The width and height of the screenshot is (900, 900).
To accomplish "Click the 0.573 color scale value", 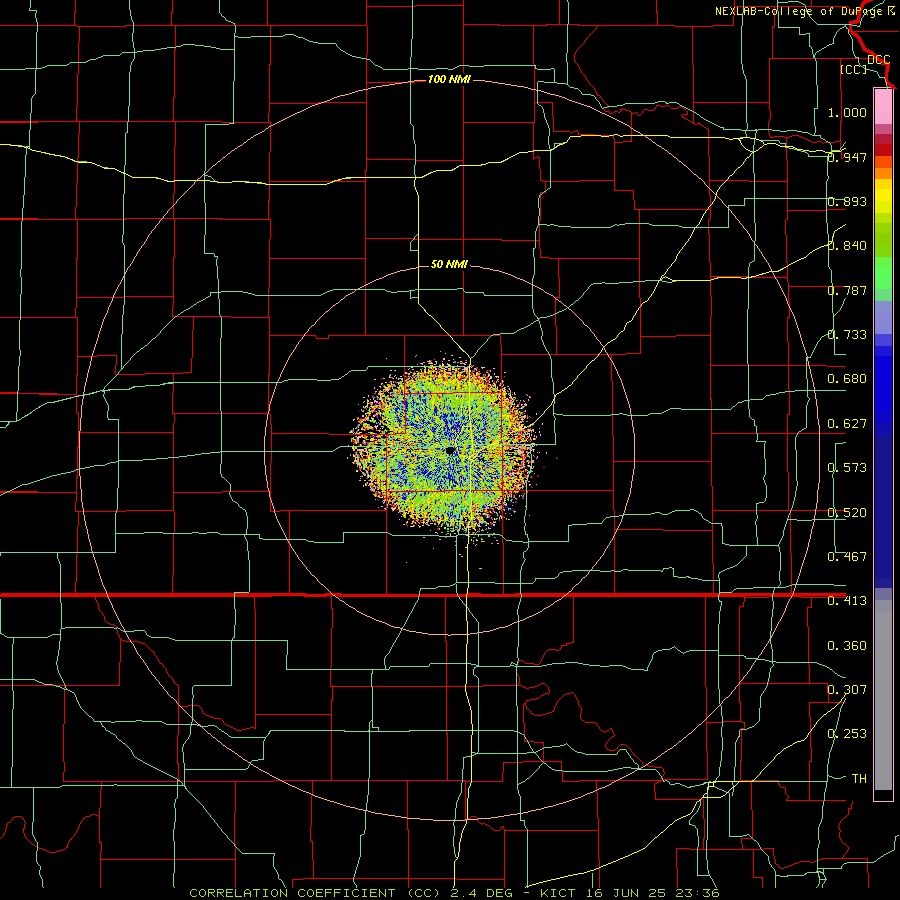I will [x=847, y=468].
